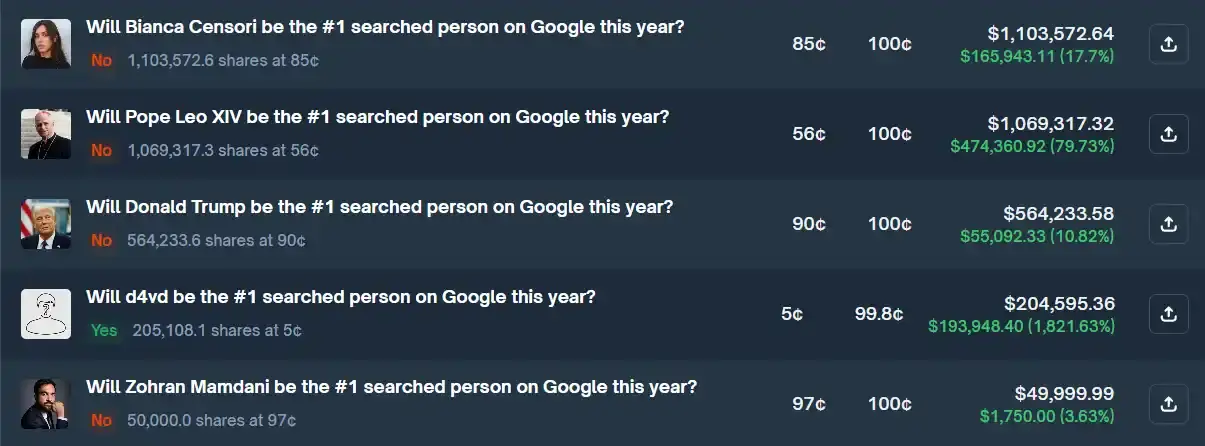This screenshot has width=1205, height=446.
Task: Open the Donald Trump market question
Action: [x=379, y=207]
